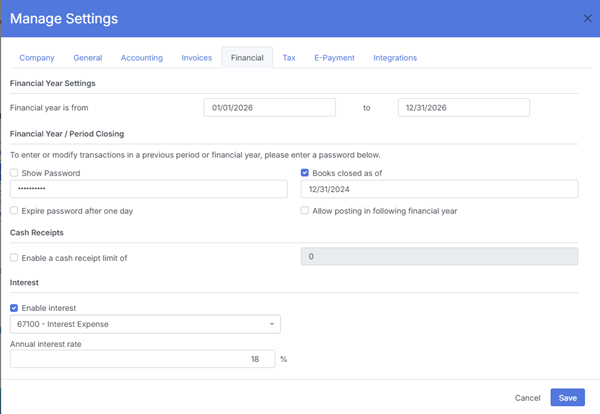Close the Manage Settings dialog
The image size is (600, 414).
click(x=587, y=18)
